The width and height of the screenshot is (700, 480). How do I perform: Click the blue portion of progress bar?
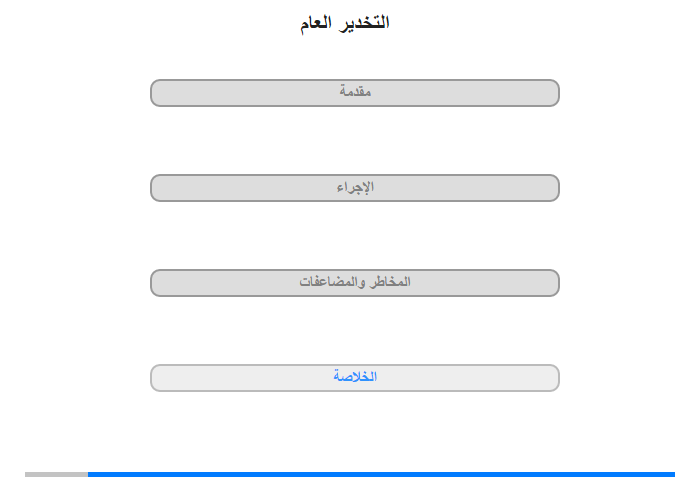(381, 474)
